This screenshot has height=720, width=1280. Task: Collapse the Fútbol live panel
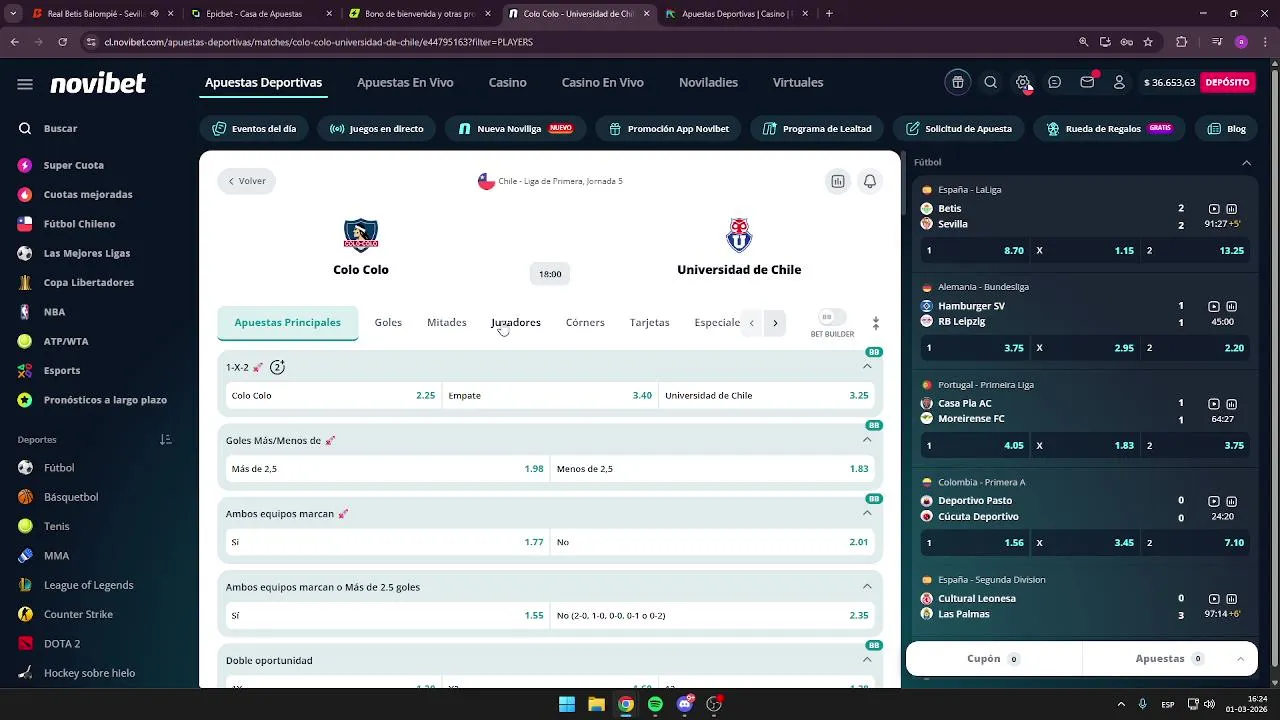point(1246,162)
